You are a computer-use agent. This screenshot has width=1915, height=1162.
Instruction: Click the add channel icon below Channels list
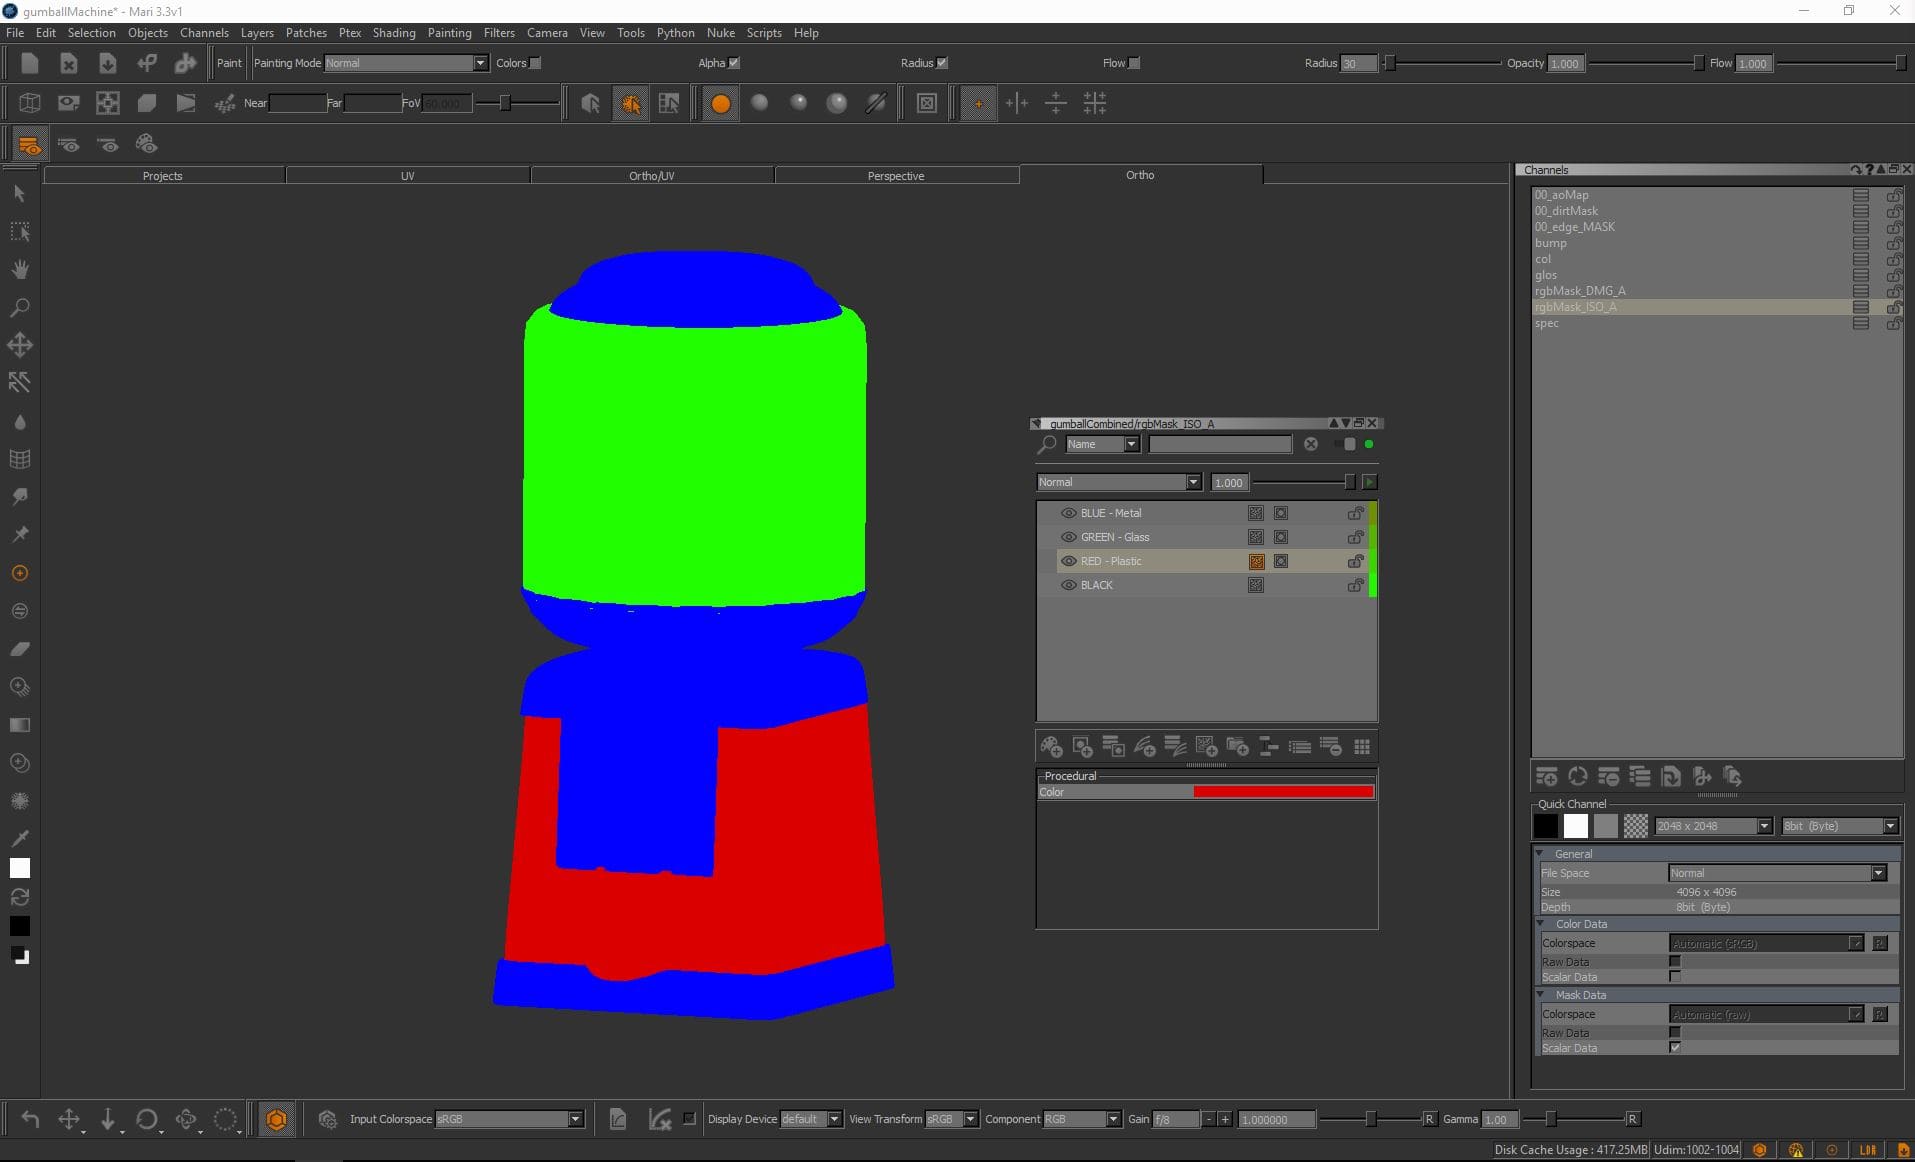[1547, 777]
